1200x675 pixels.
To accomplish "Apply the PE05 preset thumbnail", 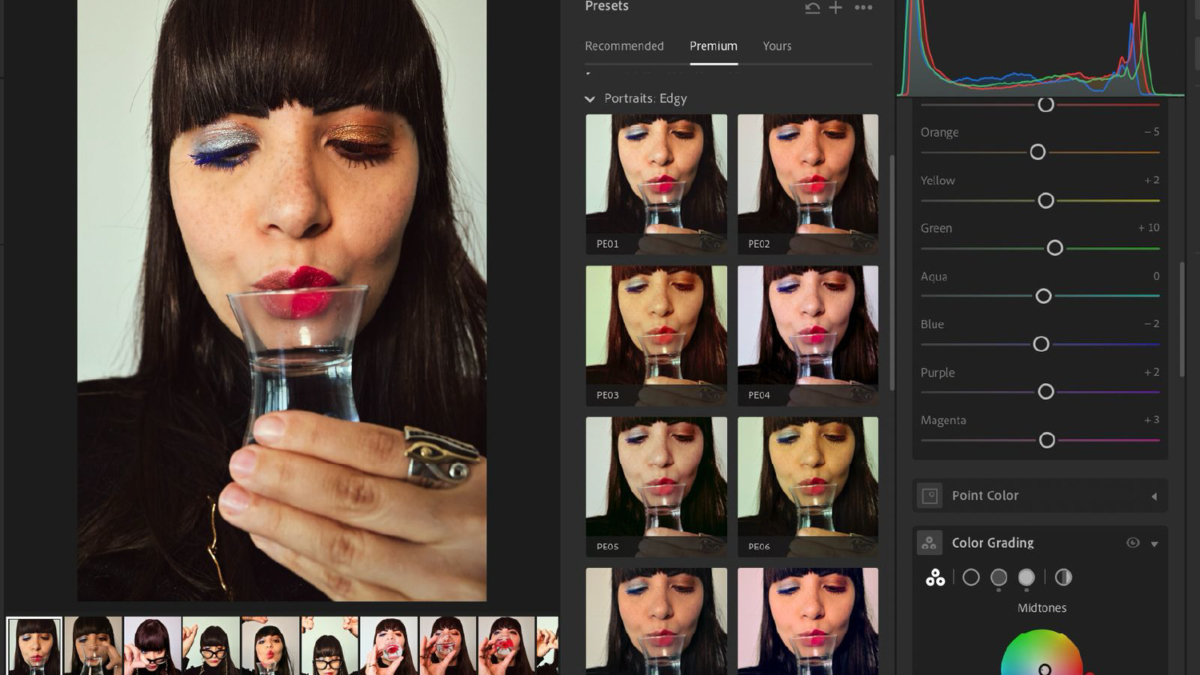I will point(656,487).
